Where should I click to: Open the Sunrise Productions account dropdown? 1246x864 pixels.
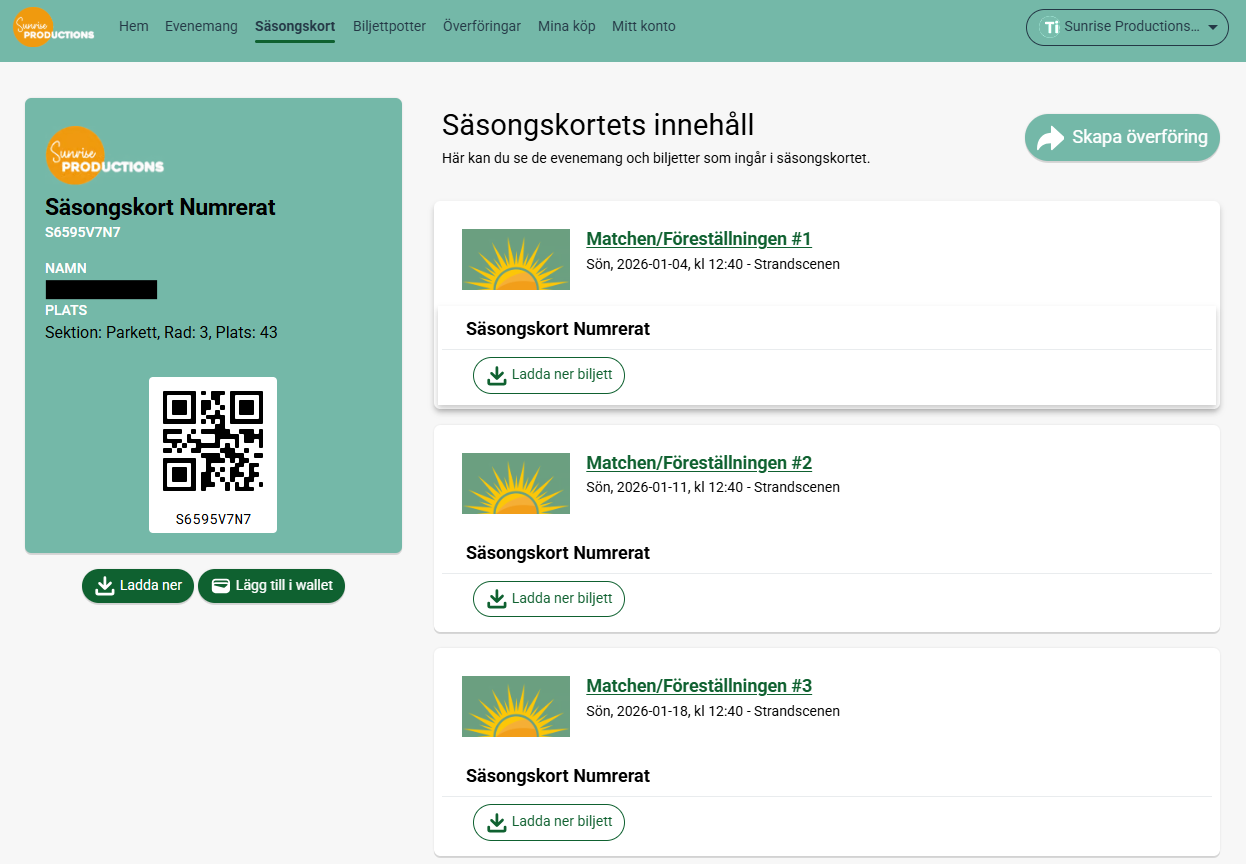[x=1127, y=27]
